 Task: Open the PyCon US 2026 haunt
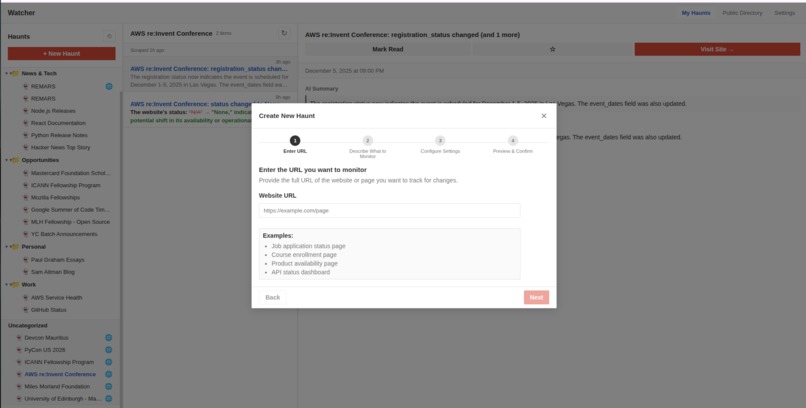(x=45, y=350)
